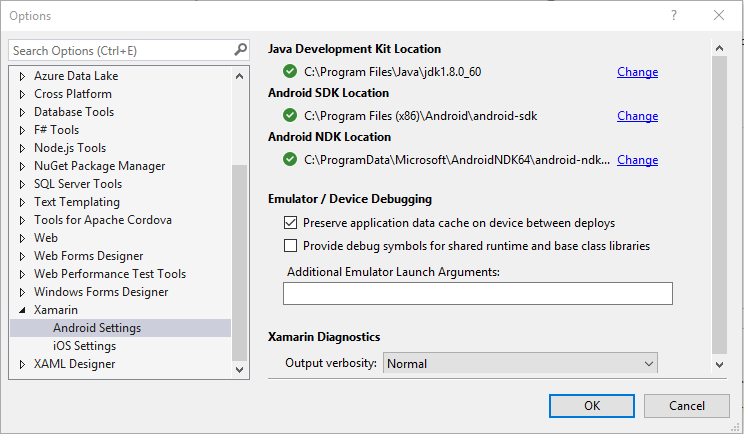Open the Output verbosity dropdown
This screenshot has width=744, height=434.
tap(520, 364)
